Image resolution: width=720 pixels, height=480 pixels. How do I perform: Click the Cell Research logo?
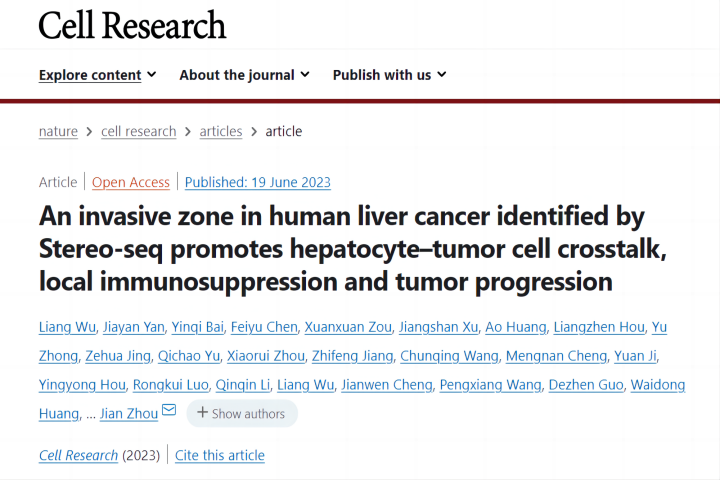click(132, 25)
